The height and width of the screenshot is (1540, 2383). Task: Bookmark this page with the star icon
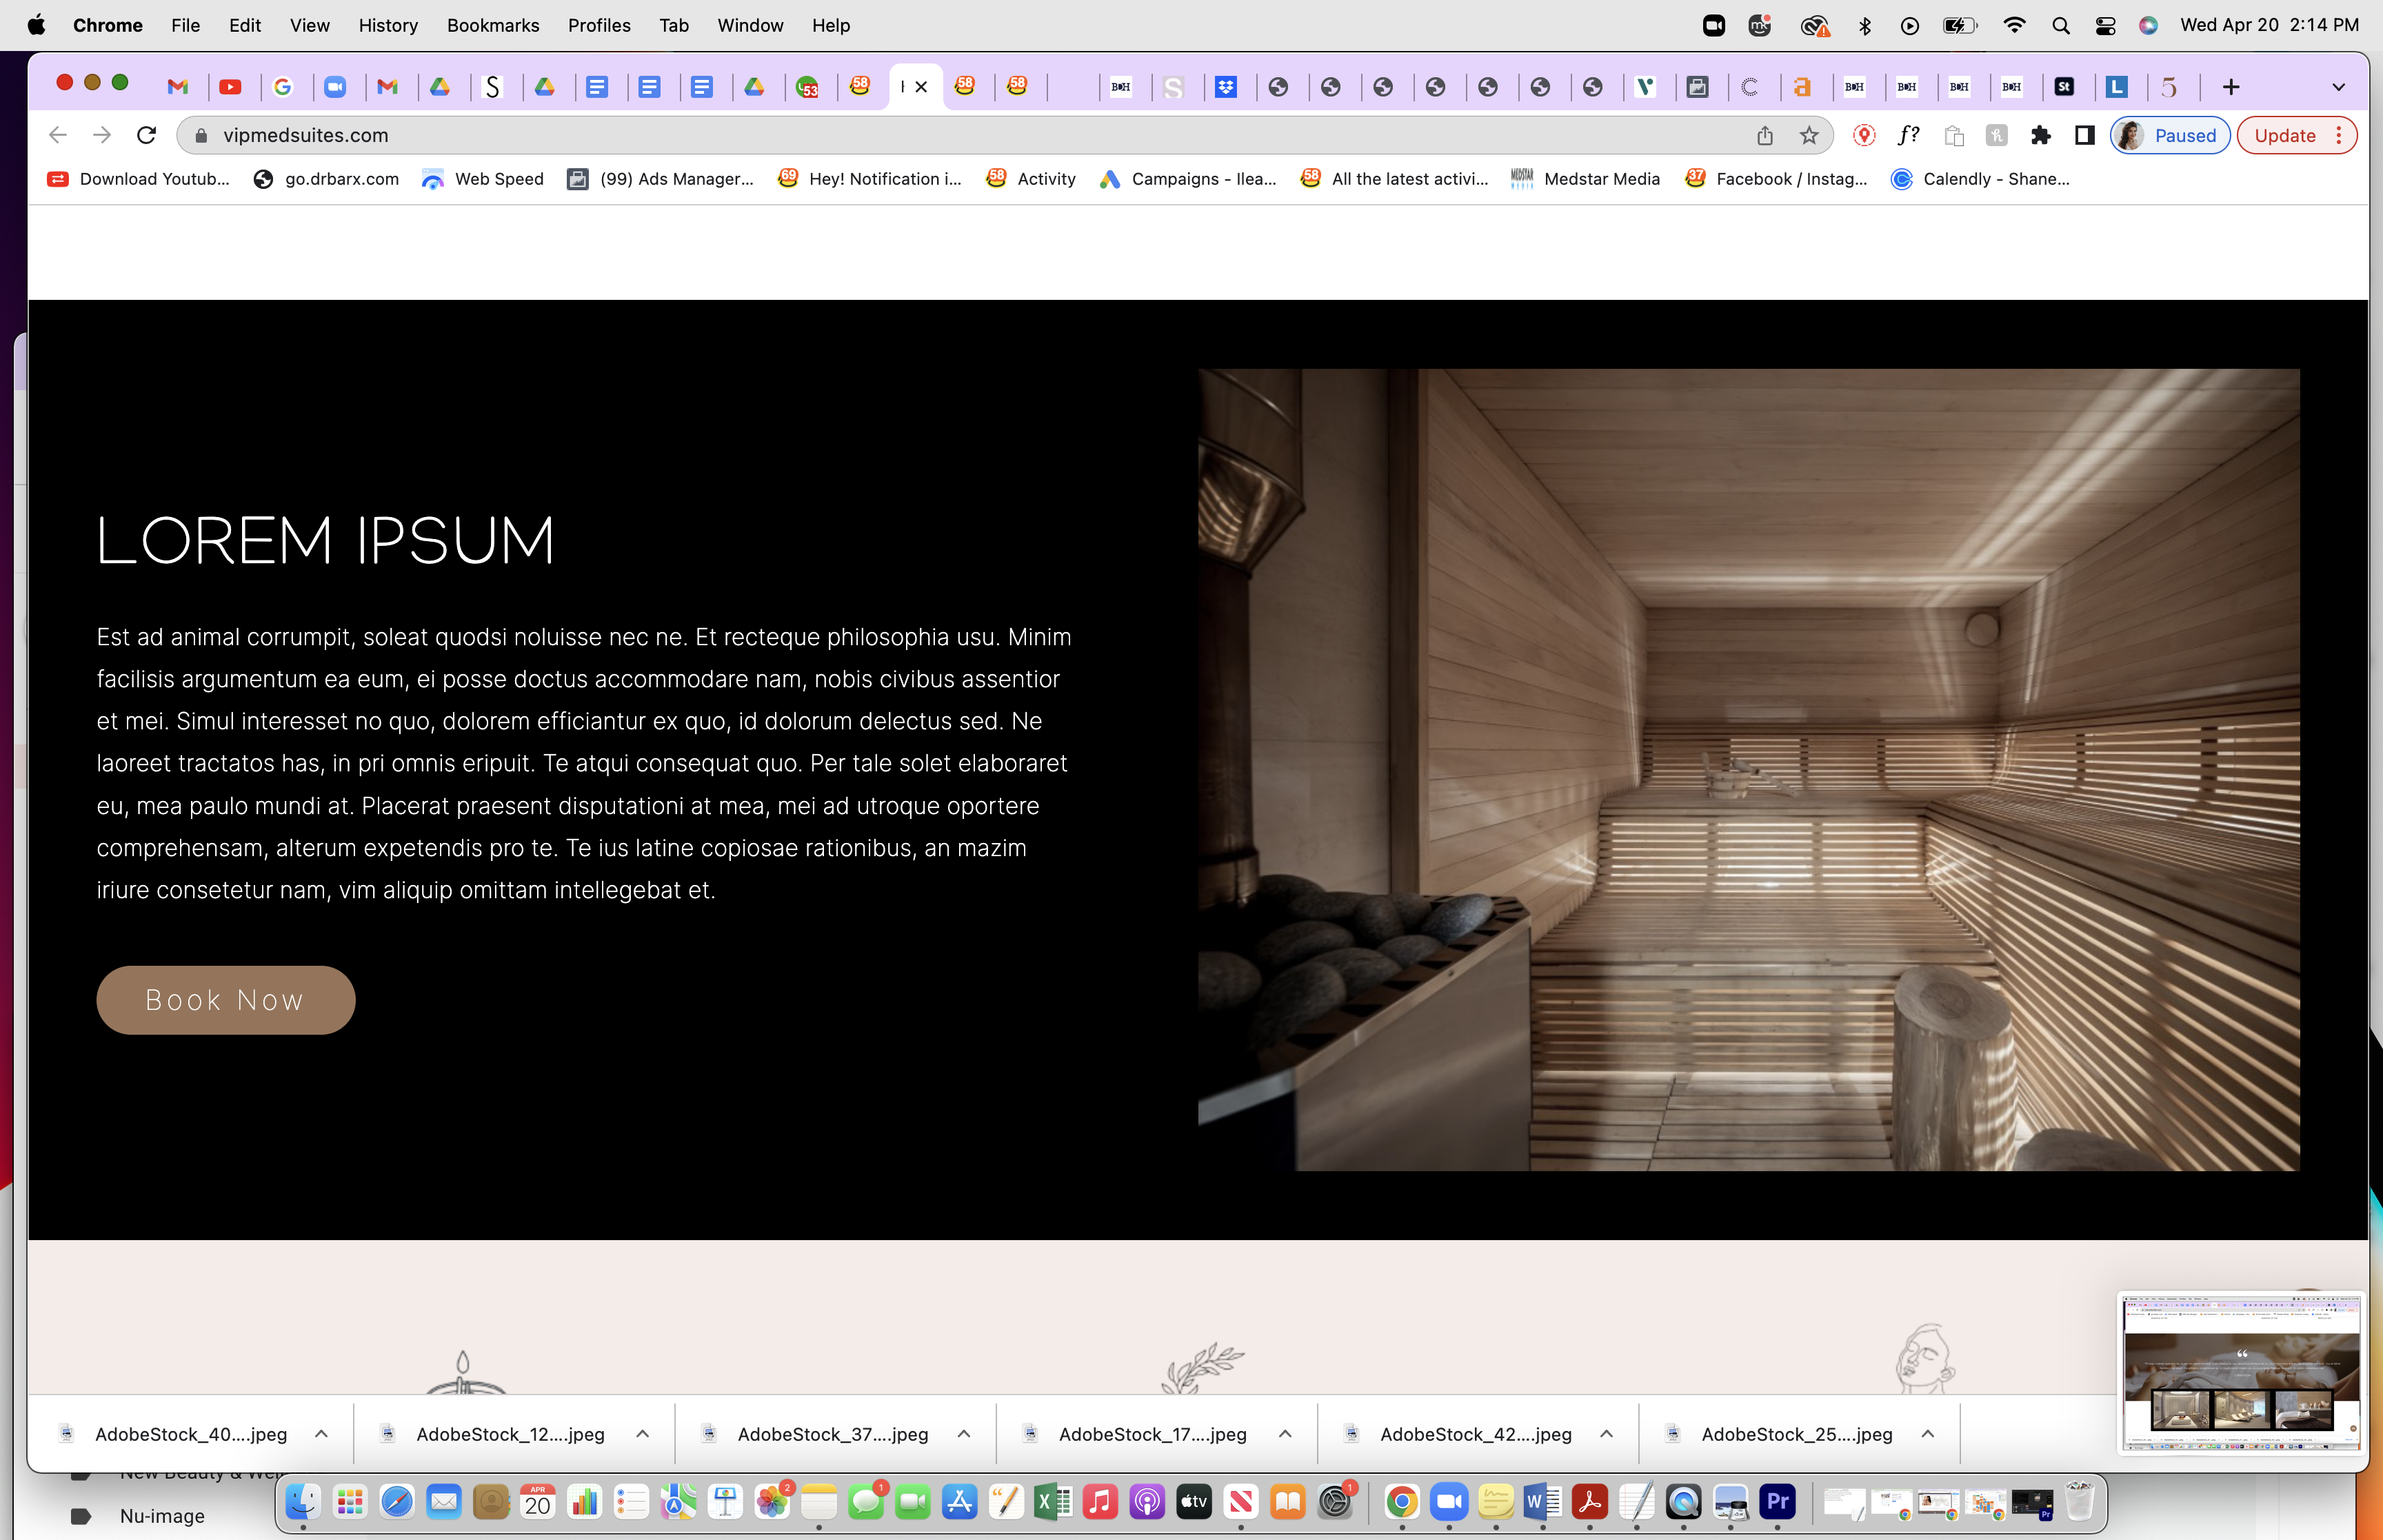1808,135
